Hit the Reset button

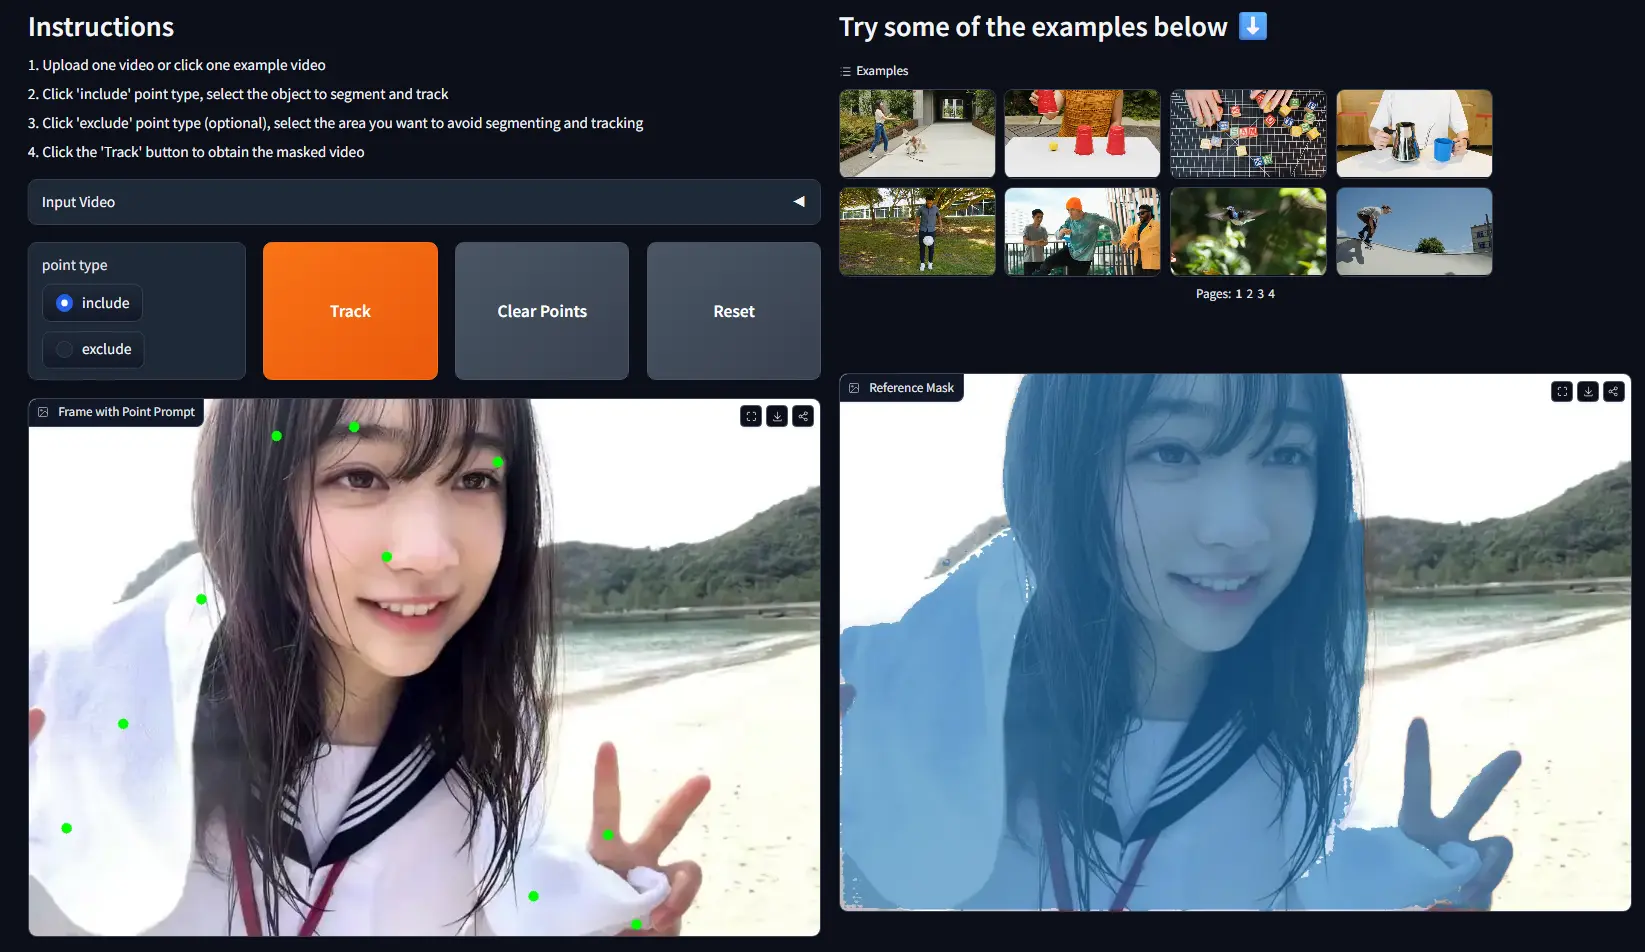point(733,311)
